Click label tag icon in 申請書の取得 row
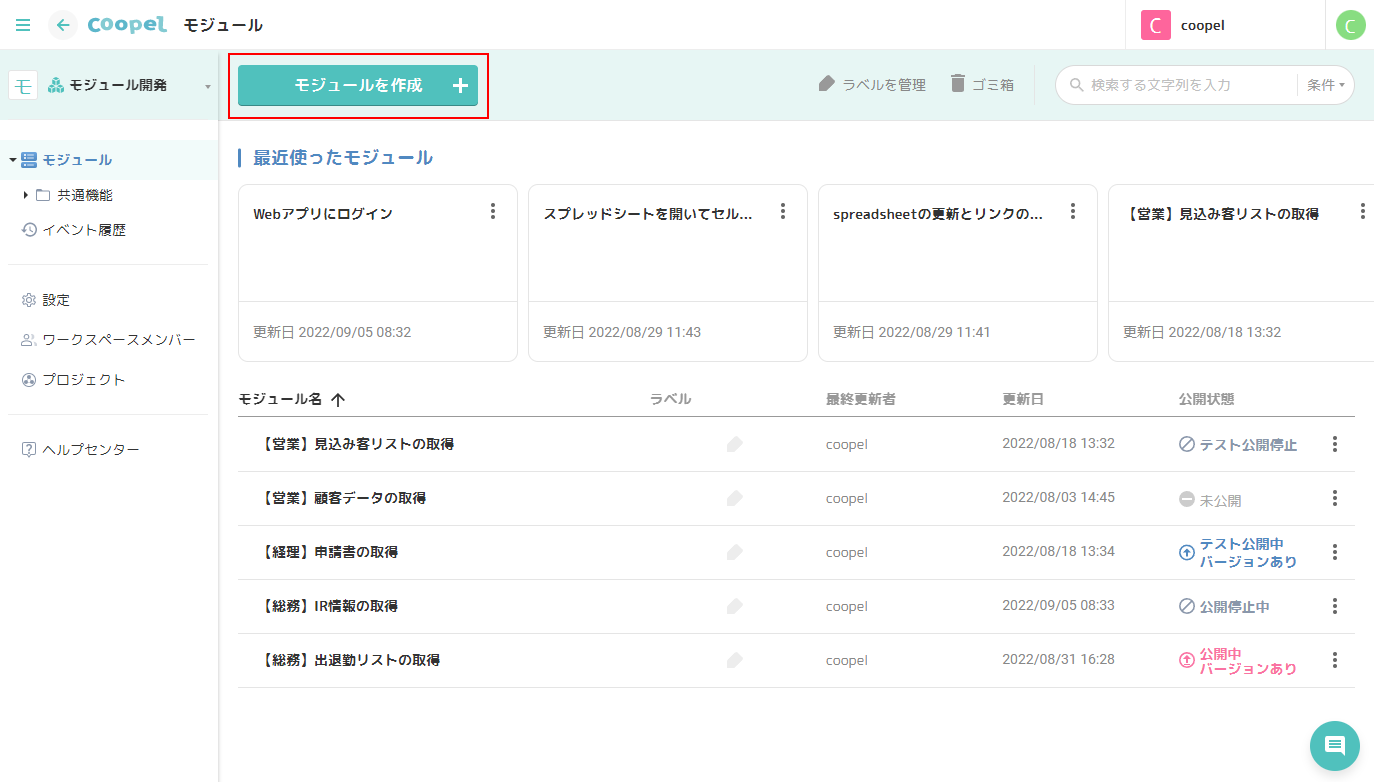Viewport: 1374px width, 782px height. pyautogui.click(x=735, y=552)
